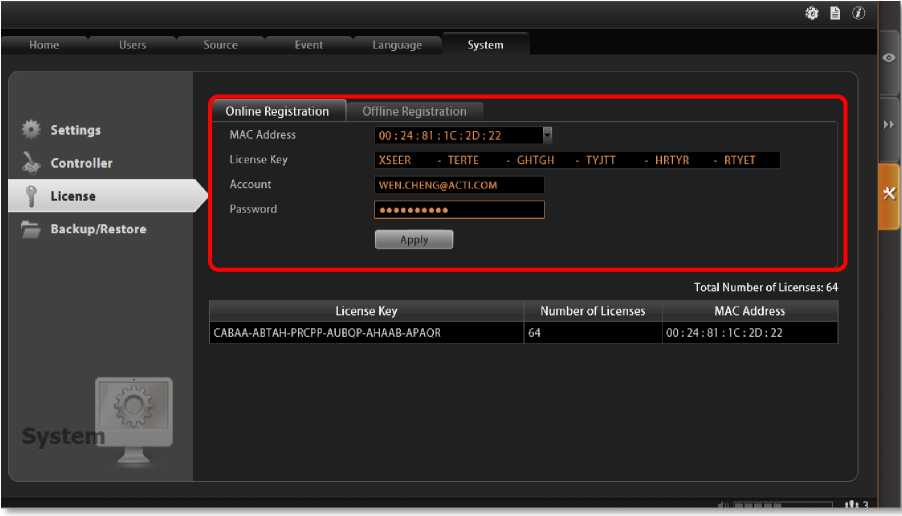The width and height of the screenshot is (902, 516).
Task: Click the first License Key segment field
Action: point(396,160)
